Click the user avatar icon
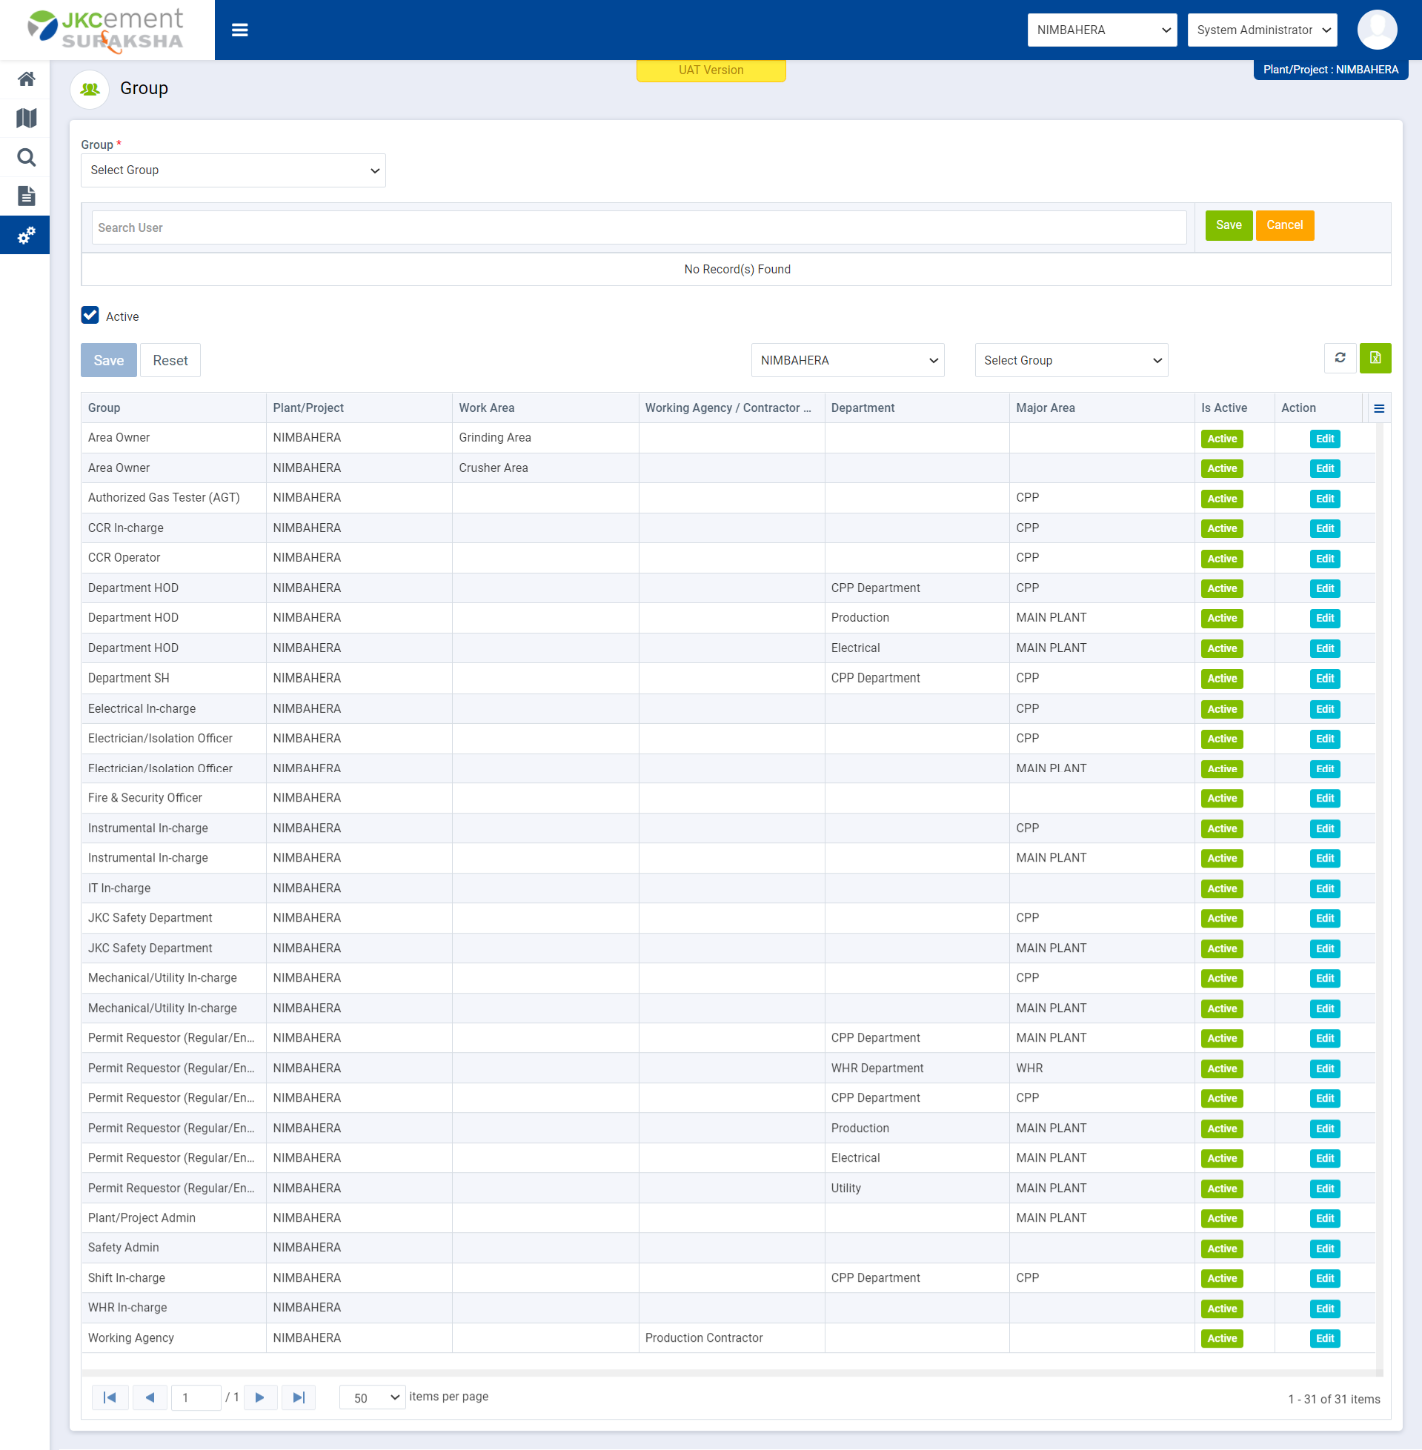Image resolution: width=1422 pixels, height=1450 pixels. point(1377,30)
